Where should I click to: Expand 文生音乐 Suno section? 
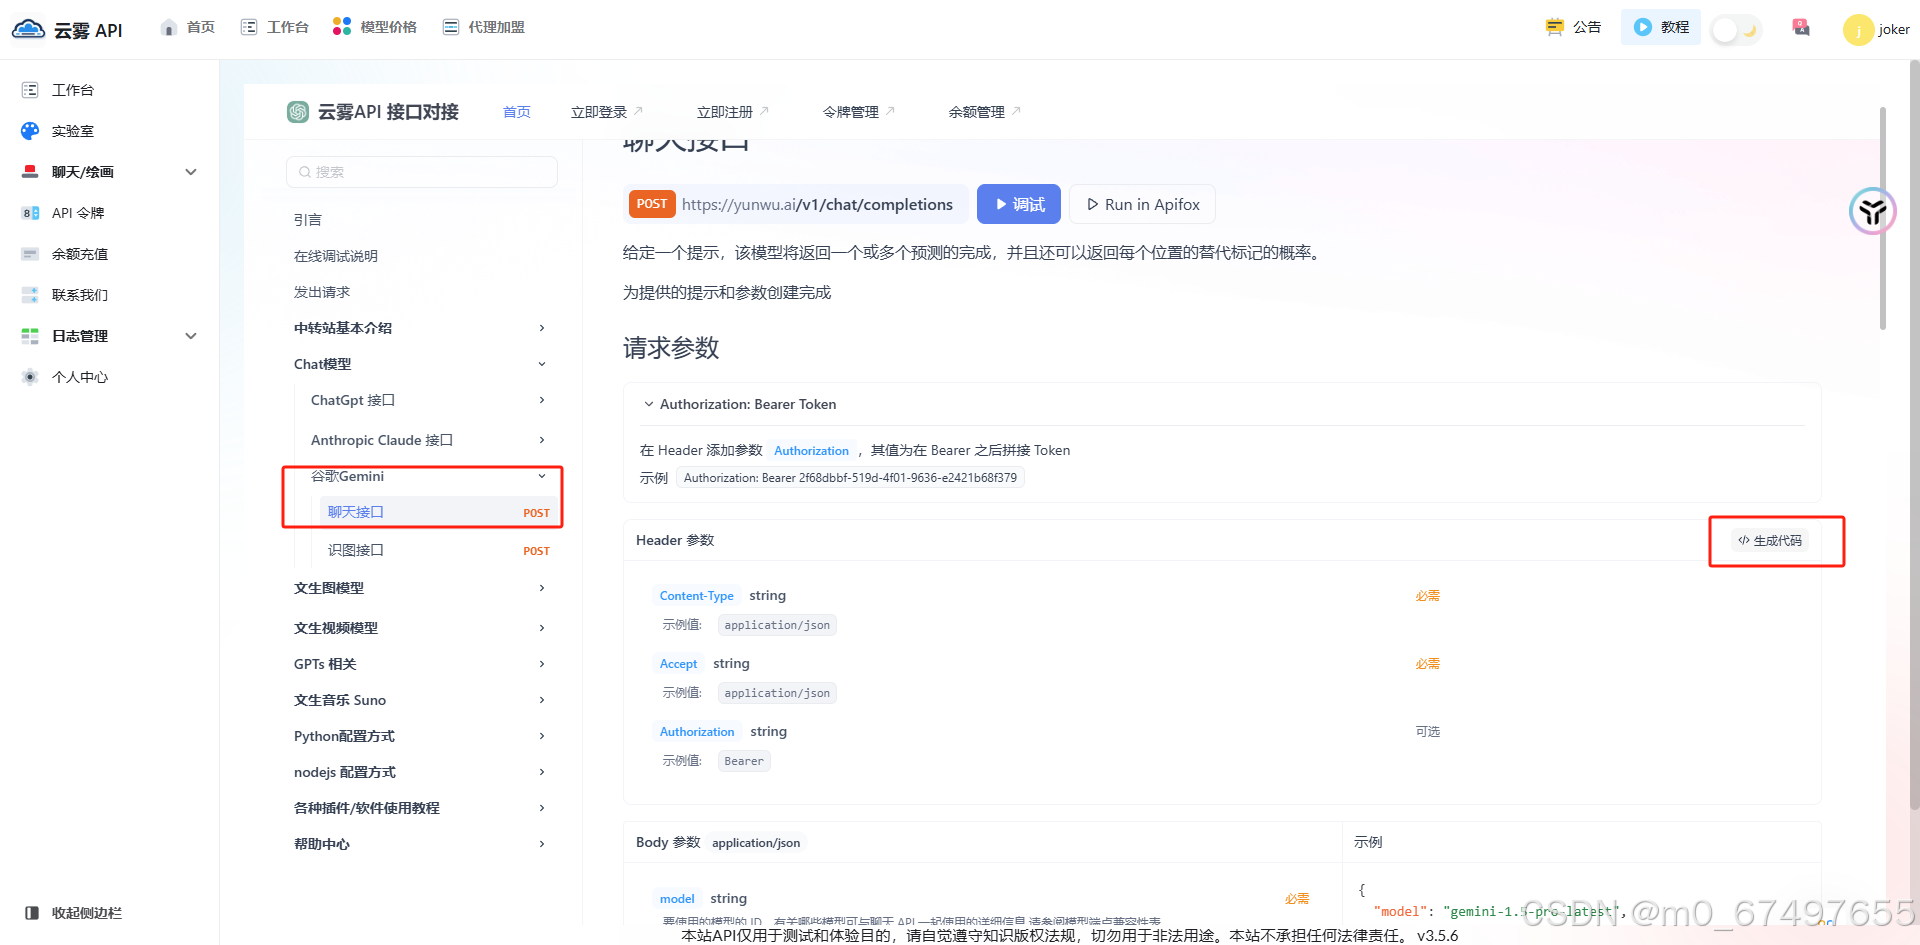point(422,700)
